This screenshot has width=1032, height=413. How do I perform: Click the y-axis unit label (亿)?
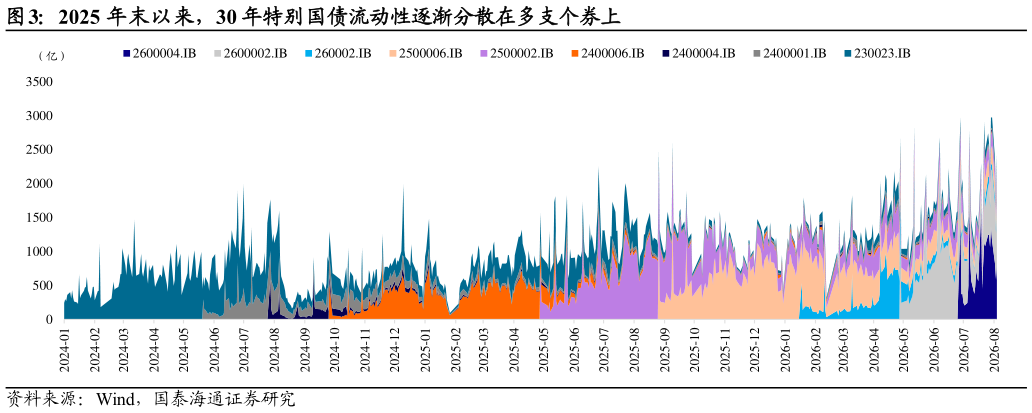52,56
